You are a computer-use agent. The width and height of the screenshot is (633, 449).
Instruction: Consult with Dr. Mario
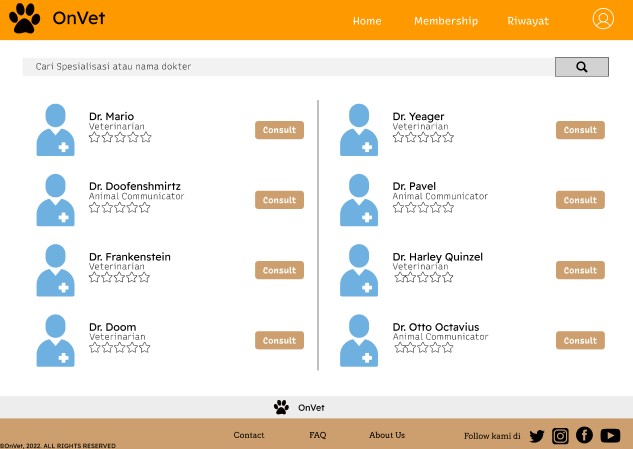279,130
